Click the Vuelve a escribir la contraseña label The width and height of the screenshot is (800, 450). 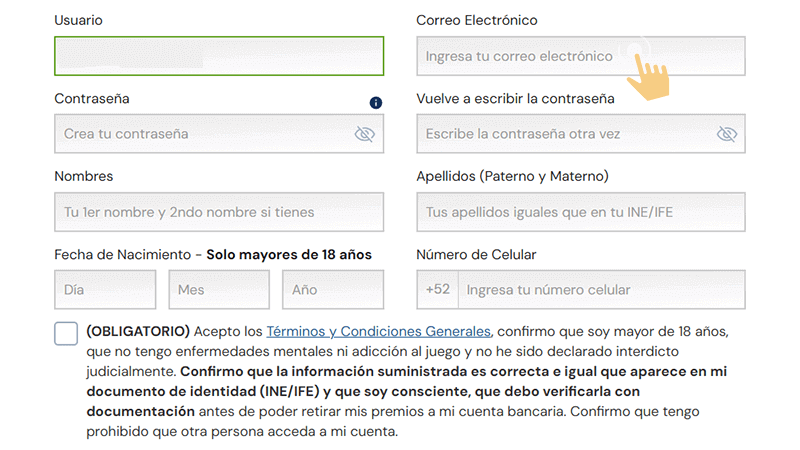[x=515, y=99]
